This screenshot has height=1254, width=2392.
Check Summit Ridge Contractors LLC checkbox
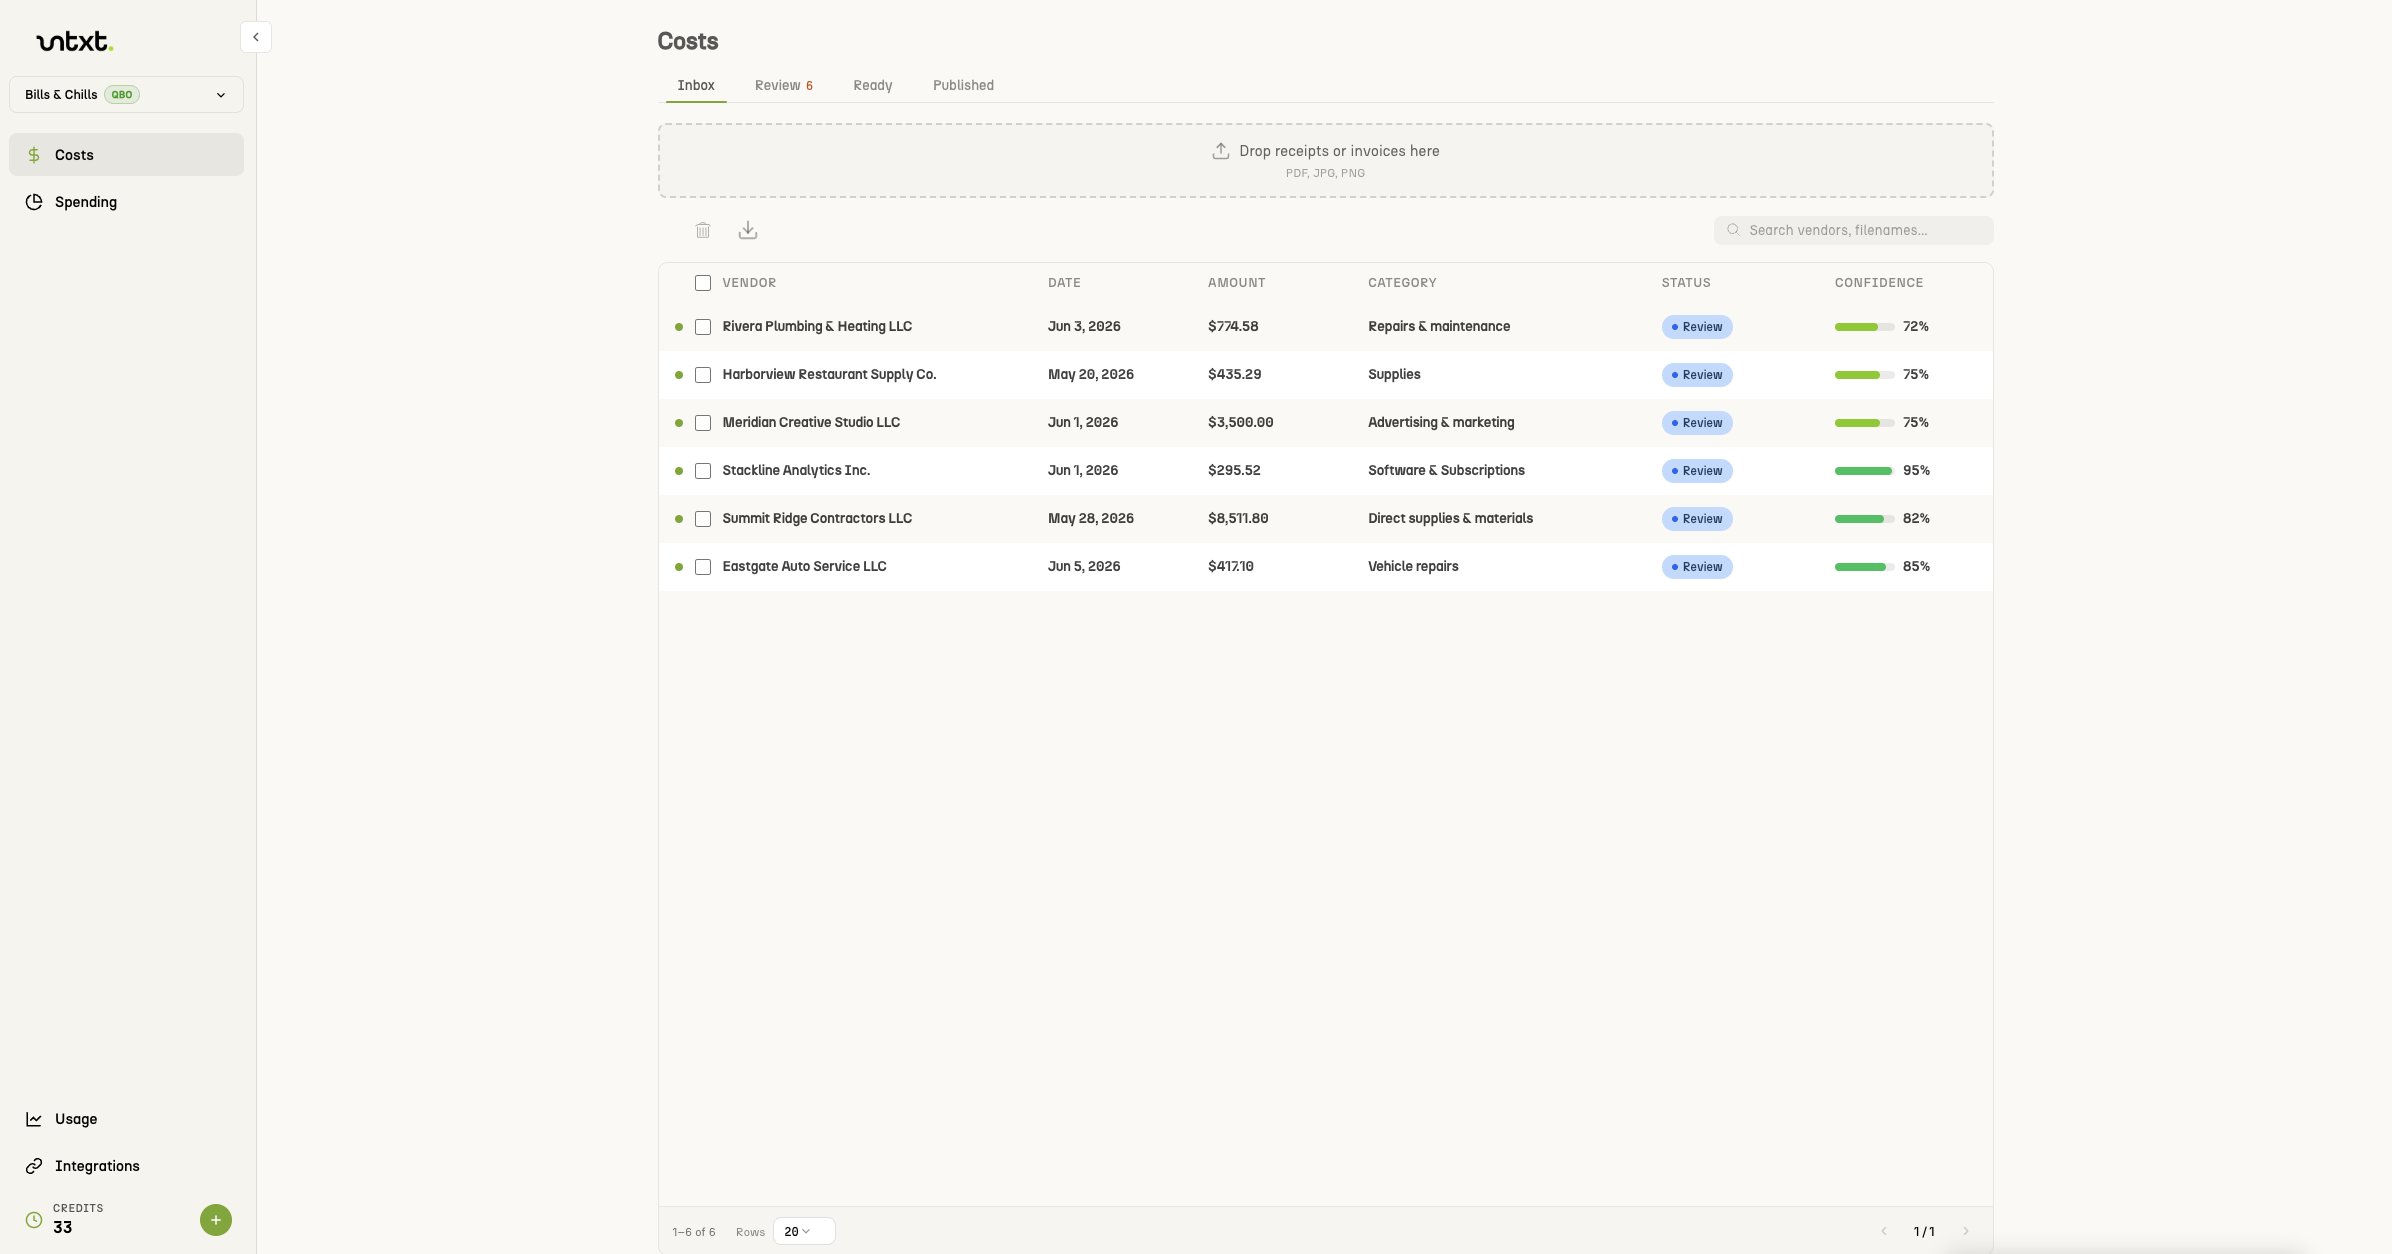point(703,519)
